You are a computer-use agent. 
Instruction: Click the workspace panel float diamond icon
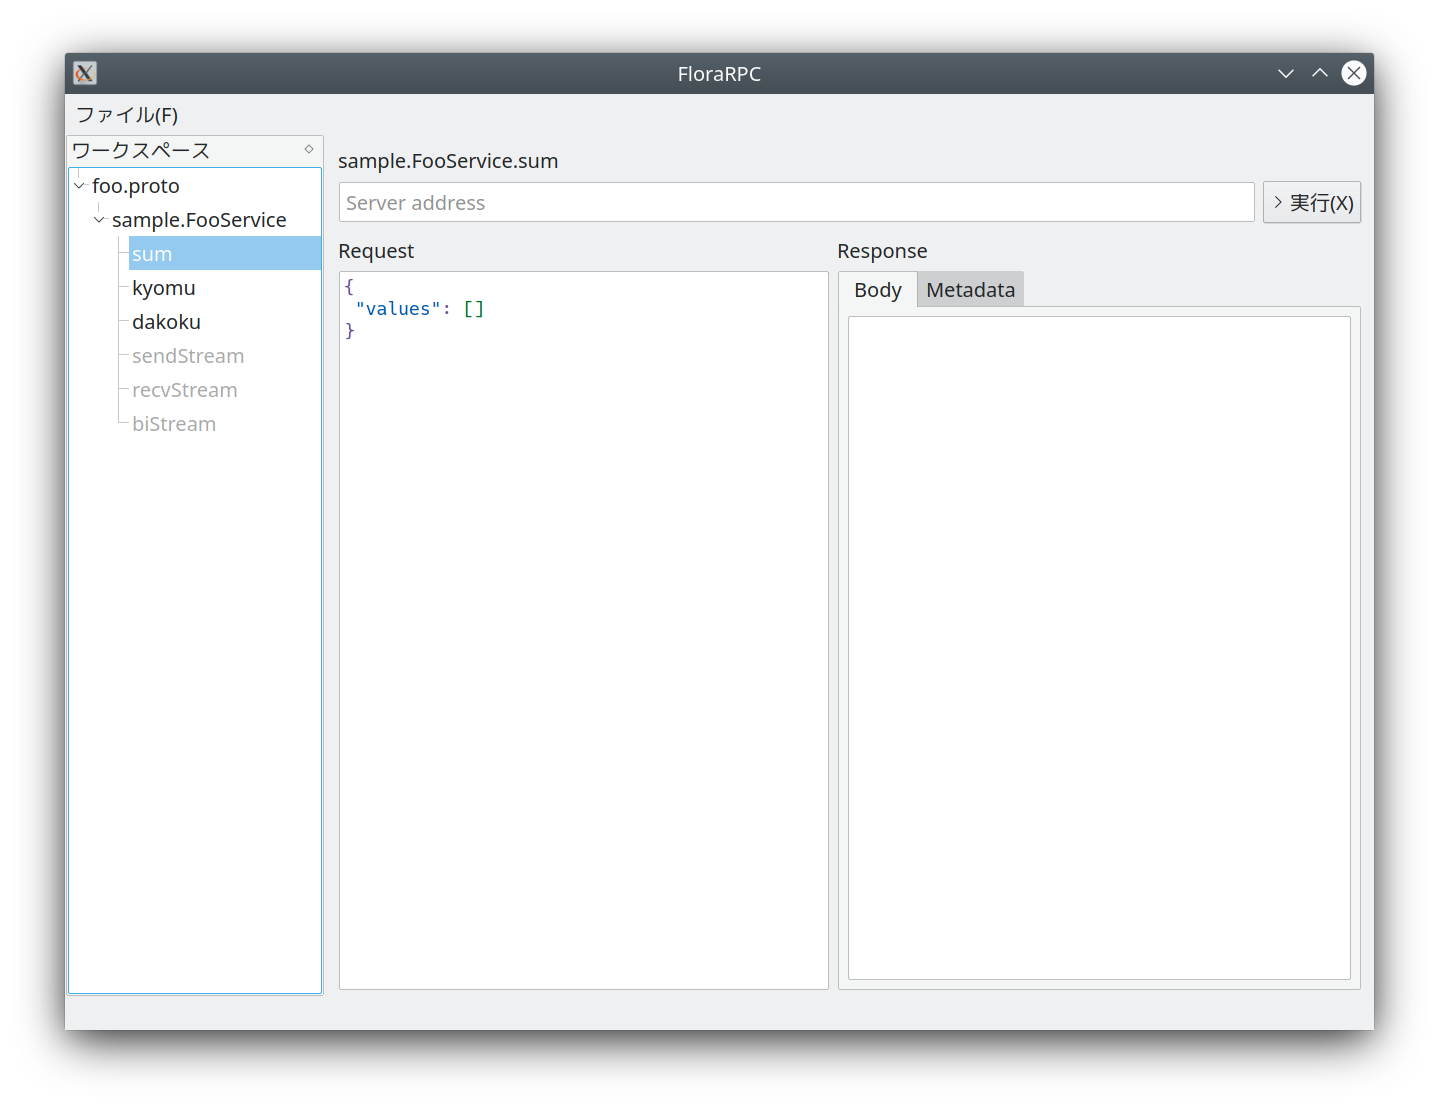(x=309, y=150)
